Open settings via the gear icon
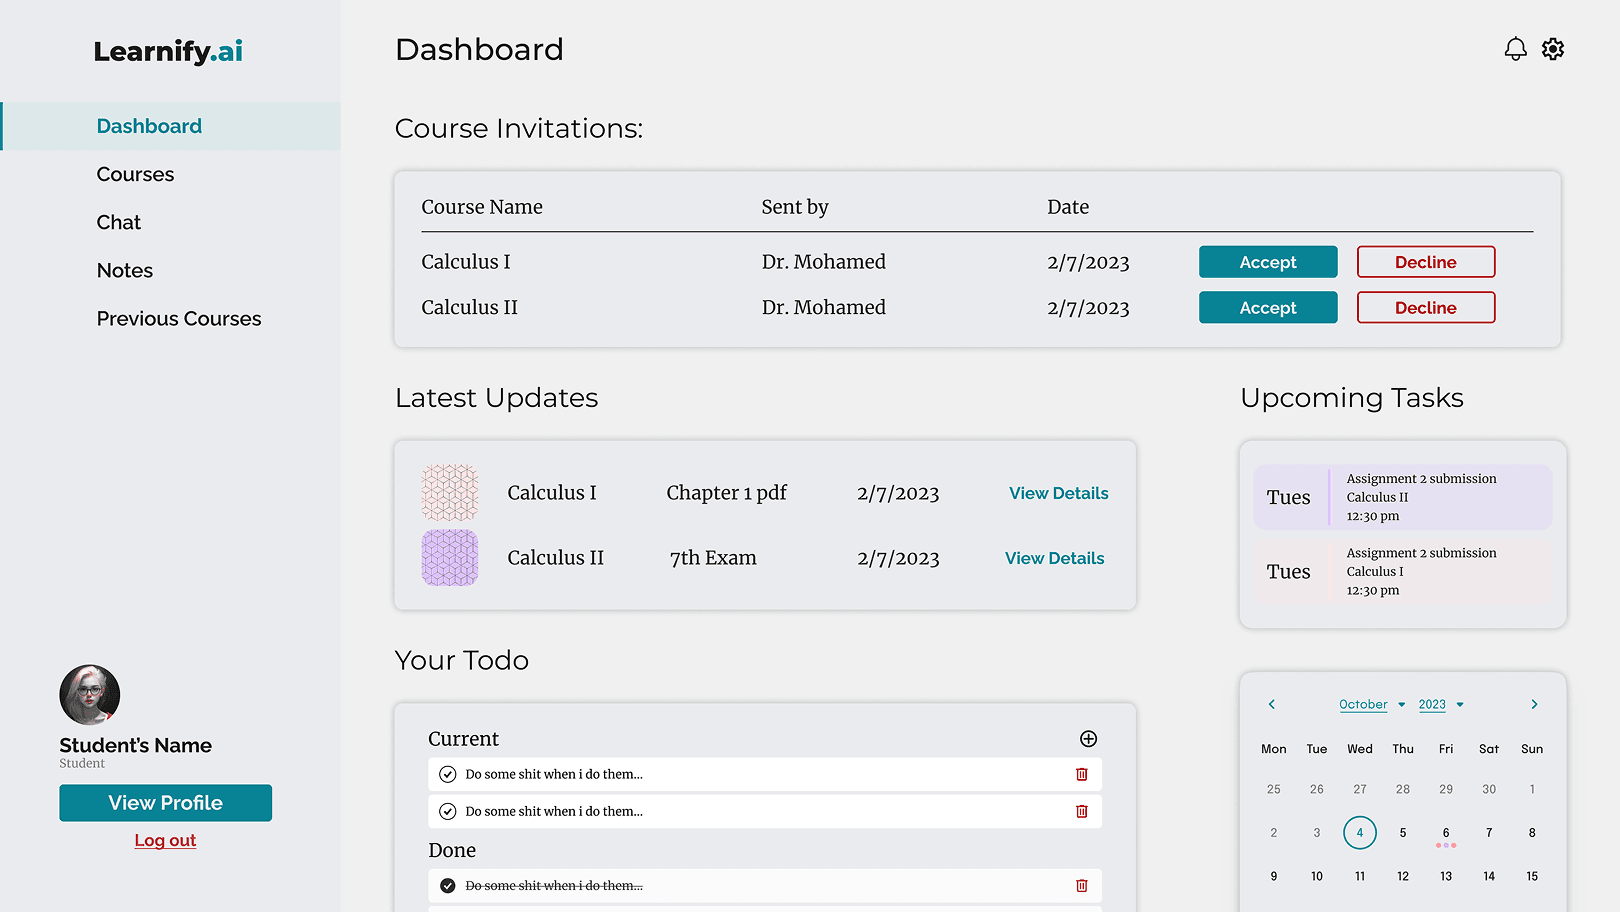This screenshot has width=1620, height=912. [x=1552, y=49]
